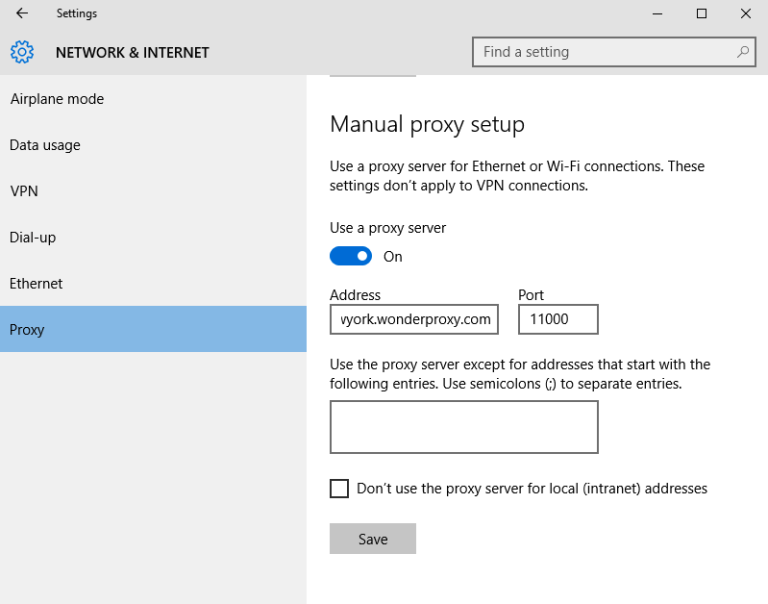Click the back arrow in title bar
Image resolution: width=768 pixels, height=604 pixels.
point(22,14)
